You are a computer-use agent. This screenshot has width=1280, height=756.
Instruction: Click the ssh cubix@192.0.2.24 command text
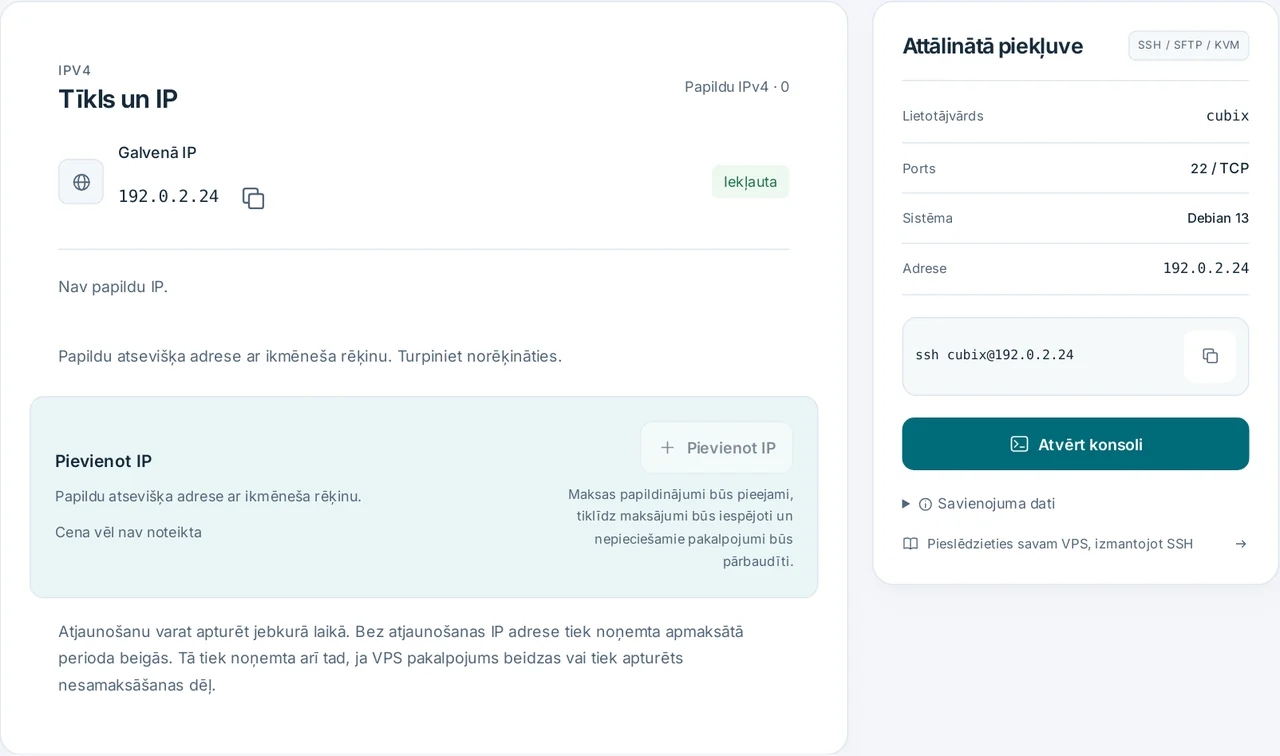[994, 355]
